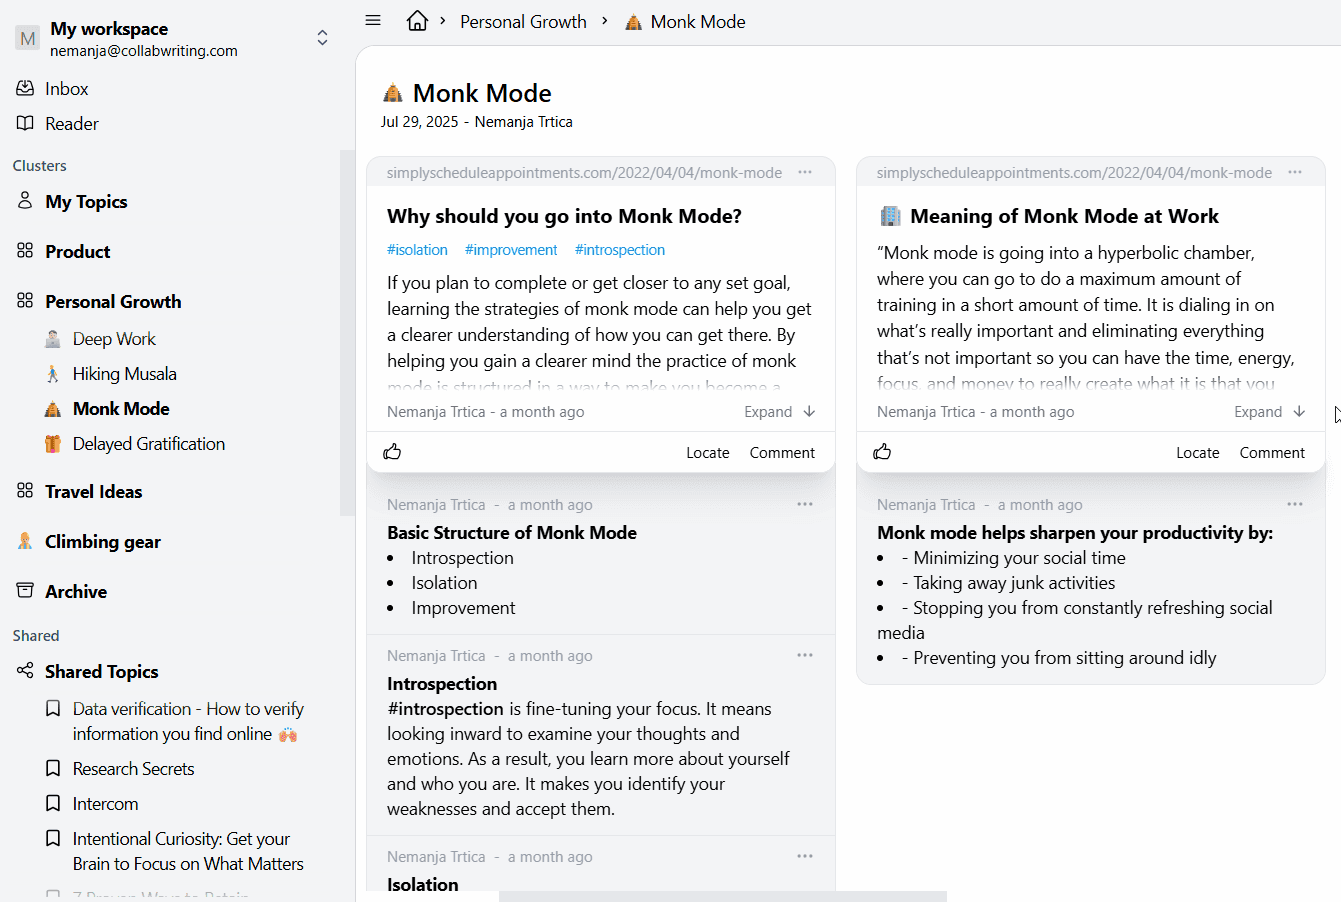
Task: Click bookmark icon beside Intercom
Action: 53,803
